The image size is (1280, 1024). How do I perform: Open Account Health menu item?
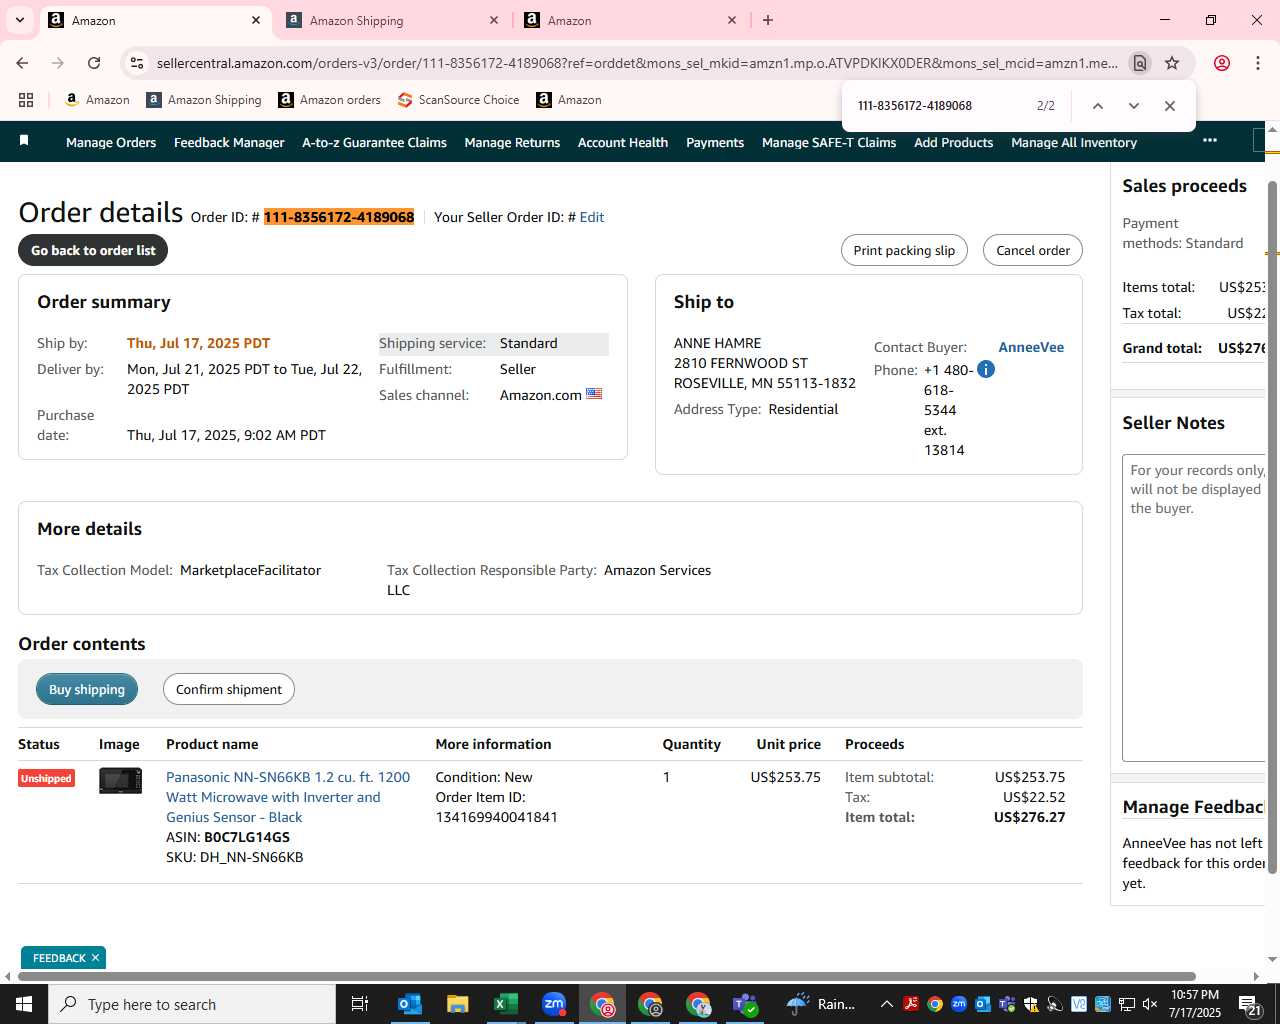pos(623,143)
